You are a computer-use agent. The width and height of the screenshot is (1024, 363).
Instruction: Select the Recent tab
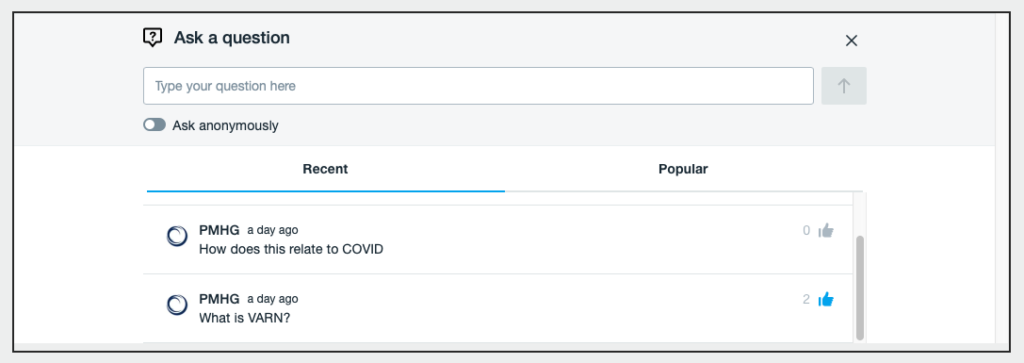325,169
